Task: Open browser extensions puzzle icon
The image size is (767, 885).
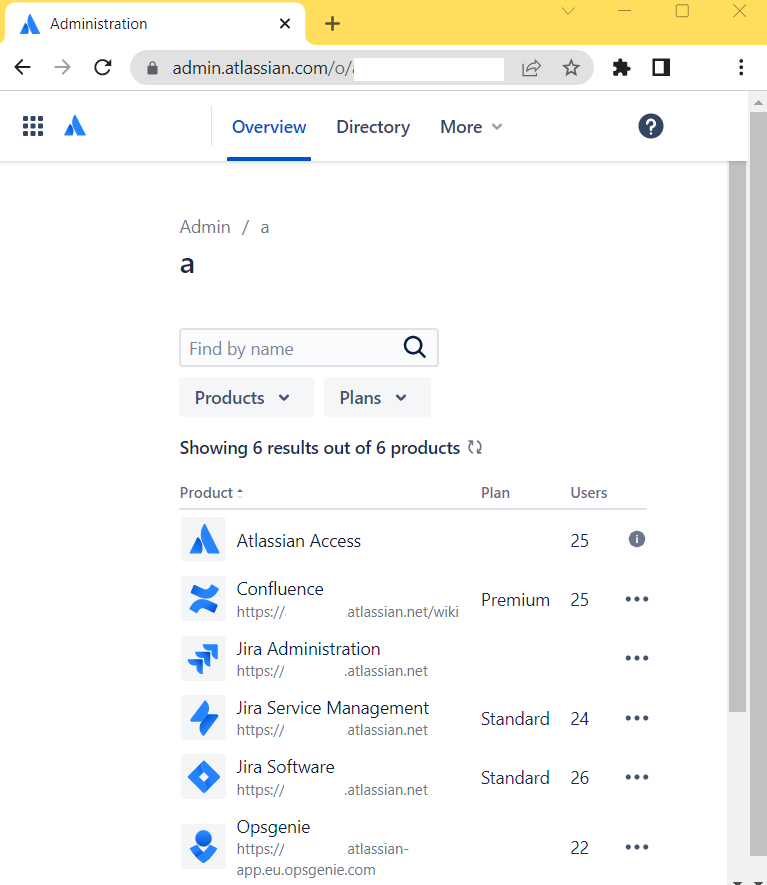Action: (621, 67)
